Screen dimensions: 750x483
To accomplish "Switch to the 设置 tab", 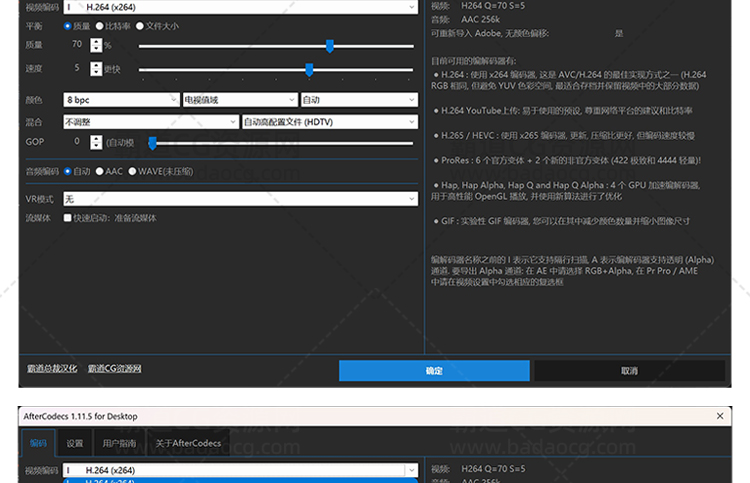I will (x=75, y=443).
